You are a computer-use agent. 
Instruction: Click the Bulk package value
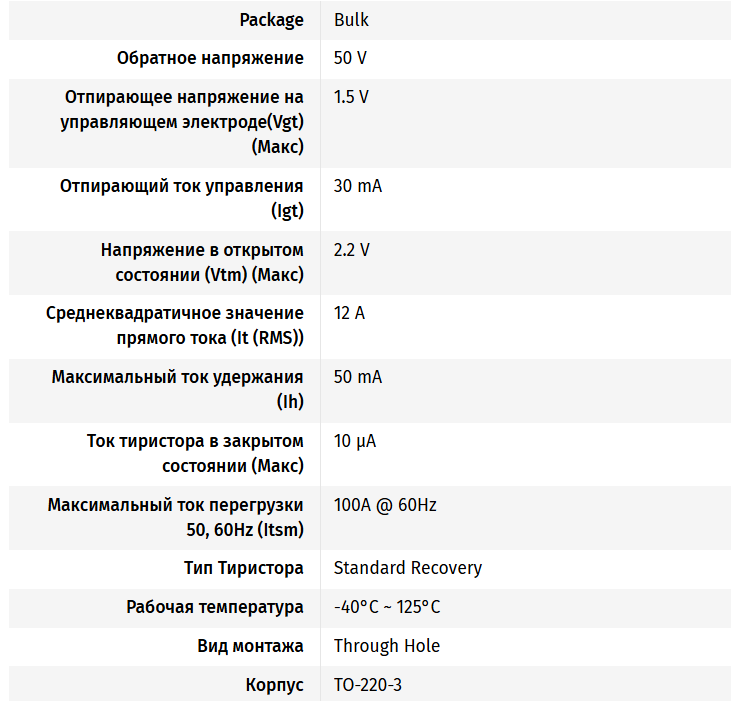(x=351, y=20)
